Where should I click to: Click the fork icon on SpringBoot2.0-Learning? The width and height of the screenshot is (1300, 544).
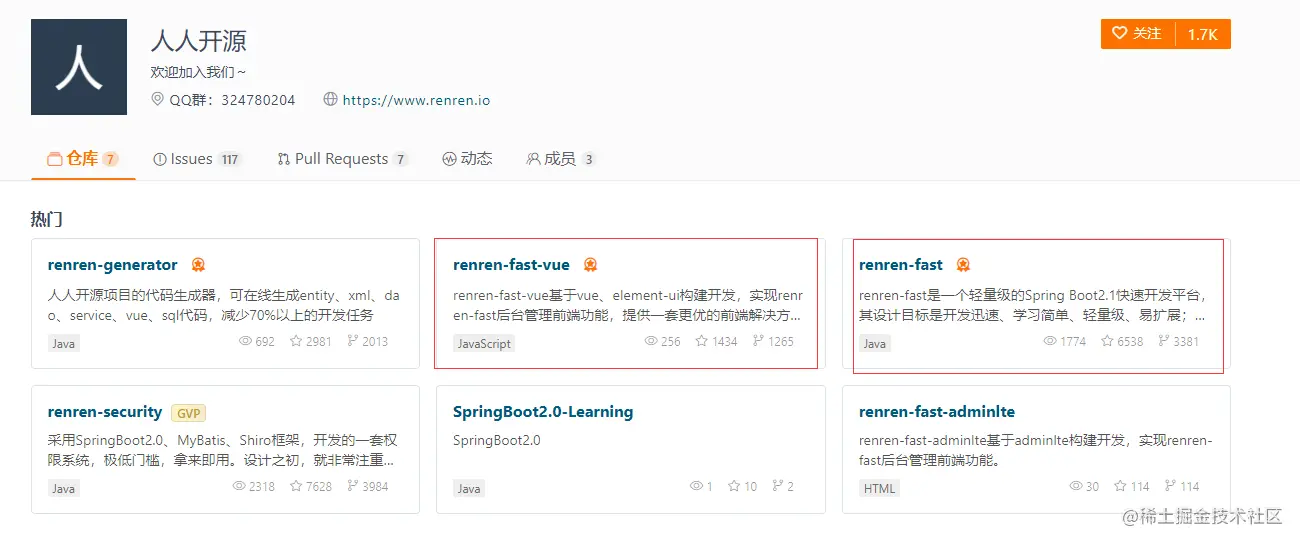[x=777, y=486]
